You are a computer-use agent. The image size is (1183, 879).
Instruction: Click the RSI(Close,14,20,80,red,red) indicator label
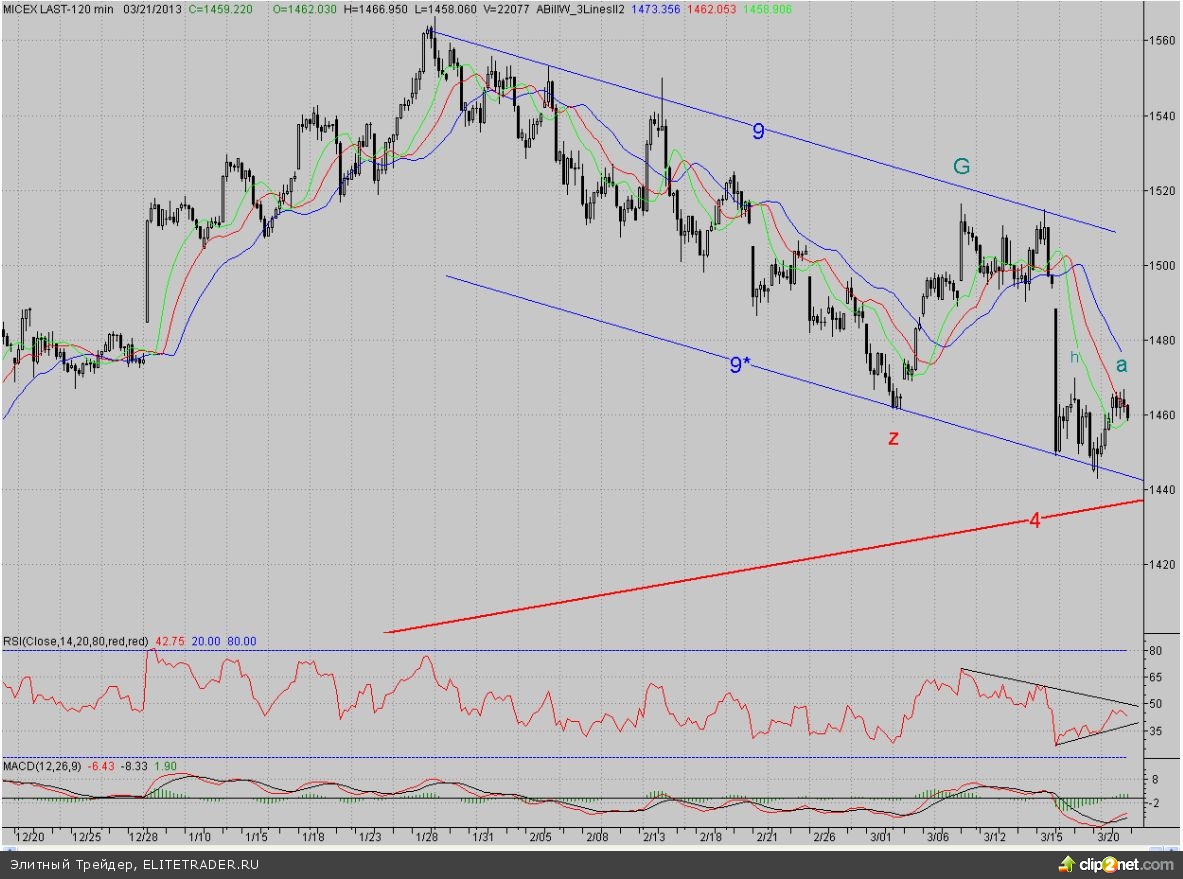click(75, 641)
